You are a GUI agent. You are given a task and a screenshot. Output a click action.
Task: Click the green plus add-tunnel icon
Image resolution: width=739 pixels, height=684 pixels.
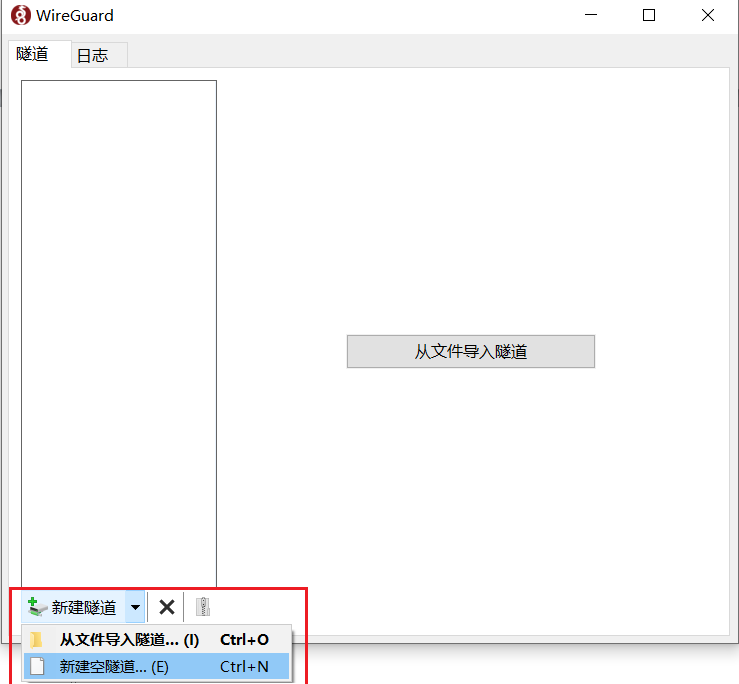[x=36, y=607]
